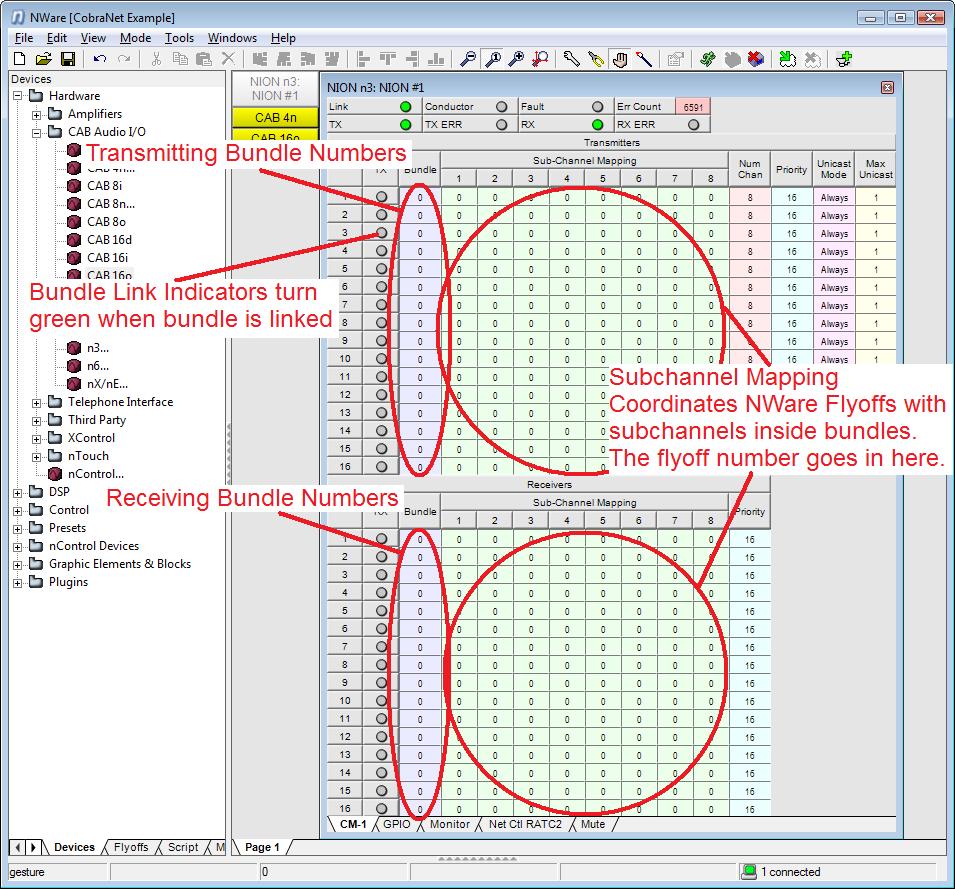Viewport: 955px width, 889px height.
Task: Click the NION n3: NION #1 button
Action: coord(275,89)
